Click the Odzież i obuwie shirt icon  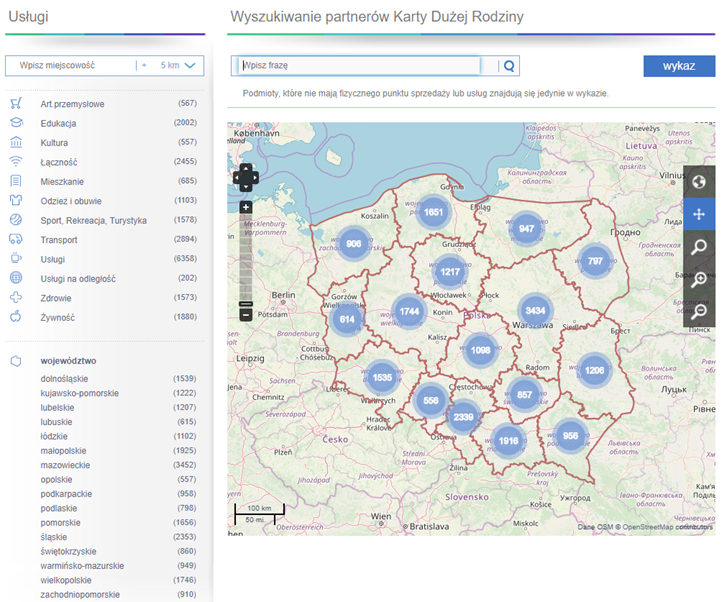pyautogui.click(x=16, y=200)
